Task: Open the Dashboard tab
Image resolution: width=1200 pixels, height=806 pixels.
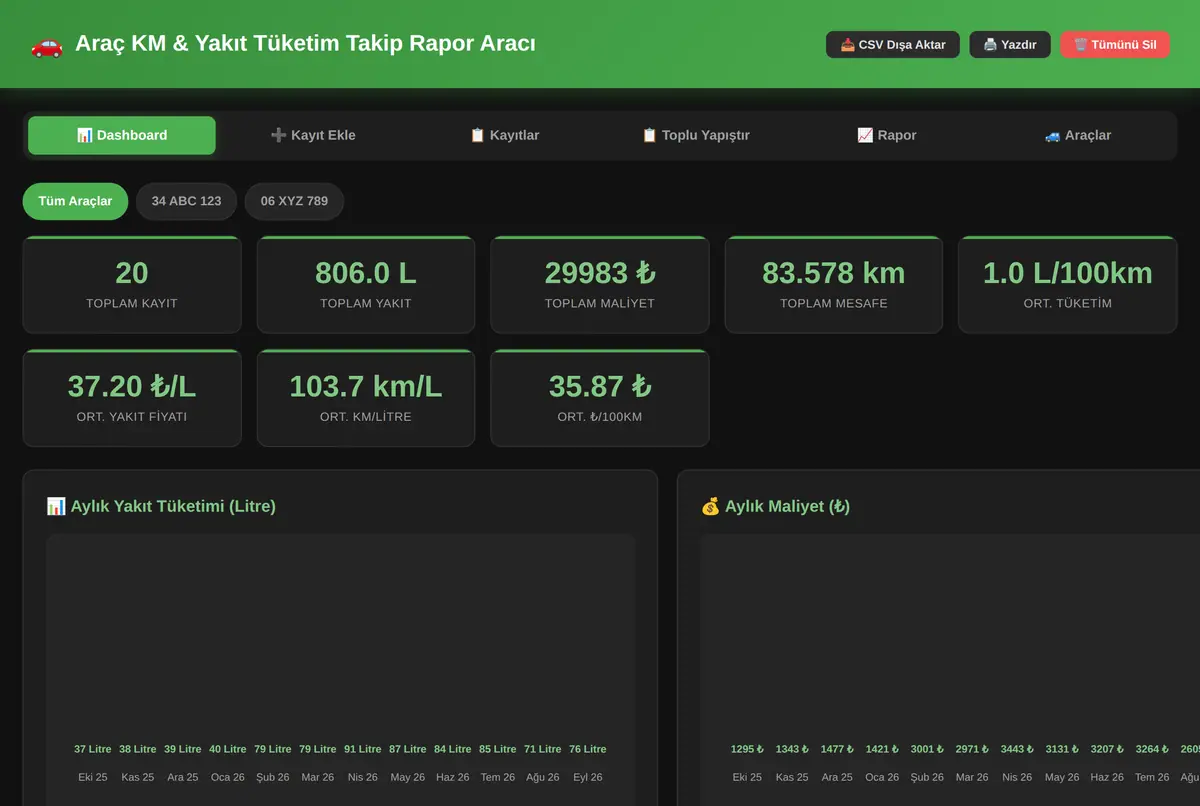Action: (x=122, y=135)
